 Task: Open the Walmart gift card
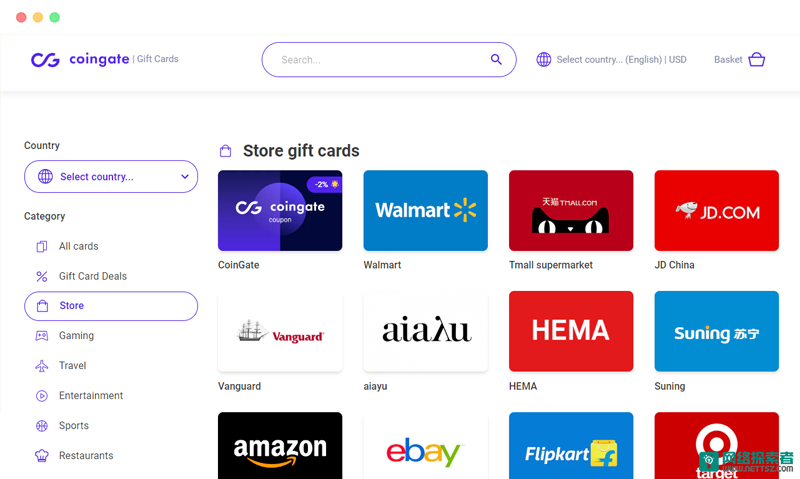(x=426, y=210)
